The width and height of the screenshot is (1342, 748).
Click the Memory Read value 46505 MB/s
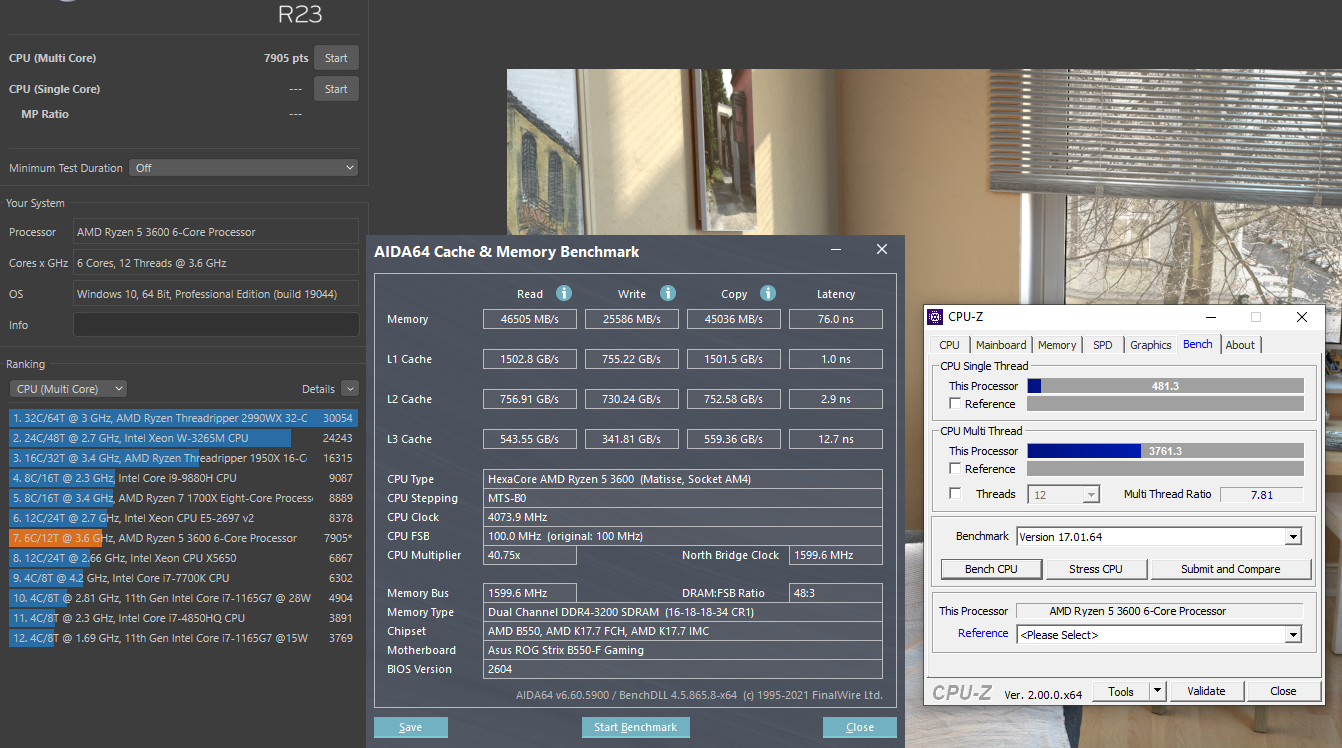[x=530, y=319]
